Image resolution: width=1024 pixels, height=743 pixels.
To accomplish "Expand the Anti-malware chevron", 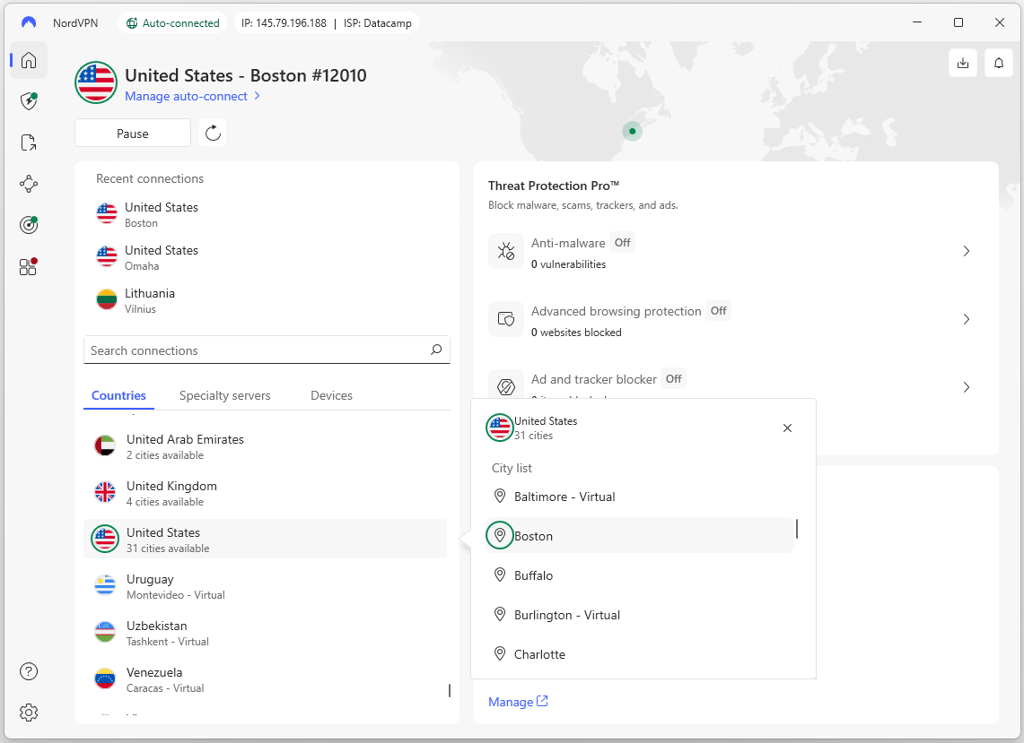I will coord(967,251).
